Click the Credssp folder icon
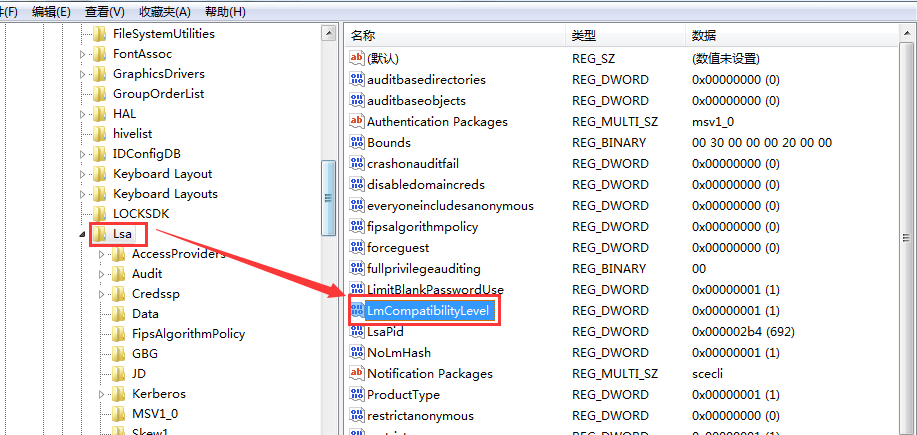This screenshot has width=917, height=435. (x=119, y=294)
